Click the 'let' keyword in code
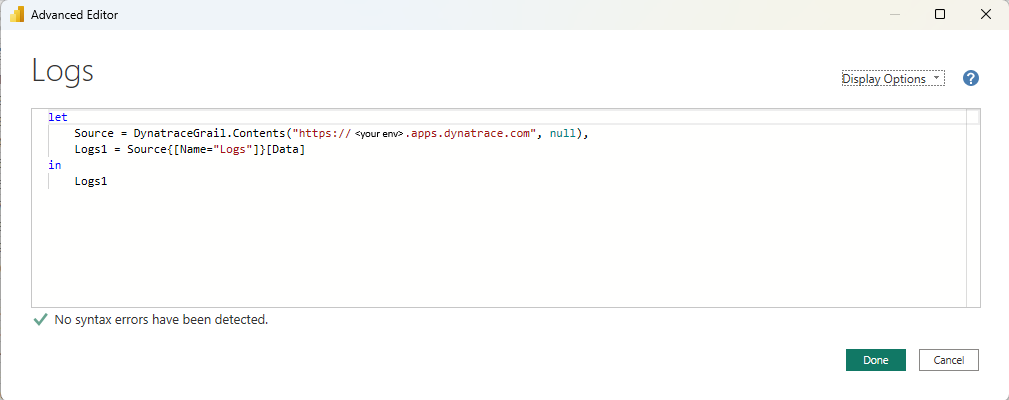This screenshot has width=1009, height=400. [x=57, y=118]
